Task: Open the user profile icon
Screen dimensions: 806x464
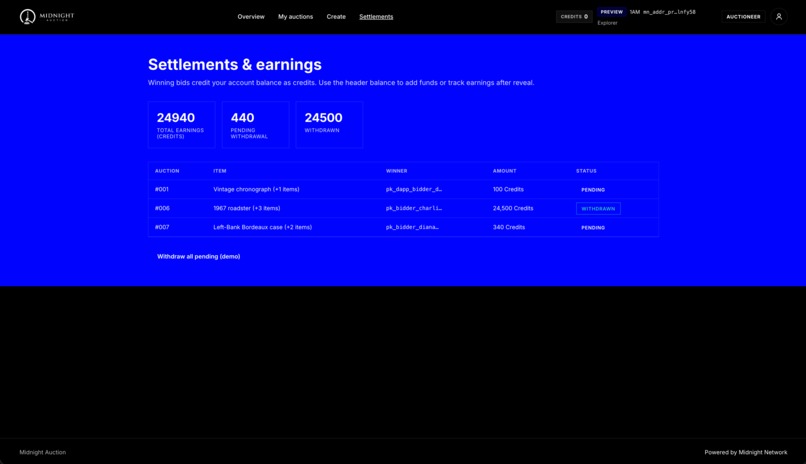Action: pyautogui.click(x=779, y=16)
